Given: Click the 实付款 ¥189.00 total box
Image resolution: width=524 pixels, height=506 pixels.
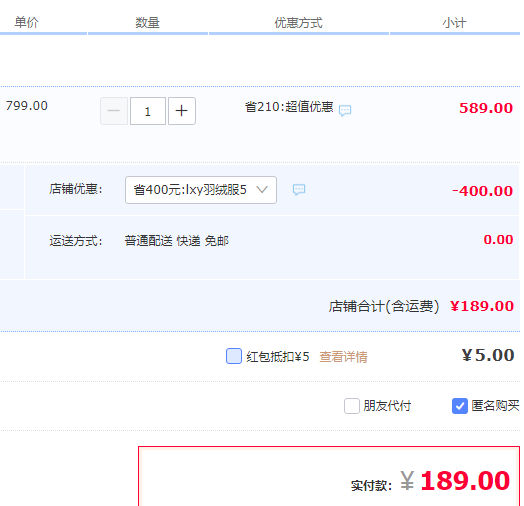Looking at the screenshot, I should click(x=329, y=476).
